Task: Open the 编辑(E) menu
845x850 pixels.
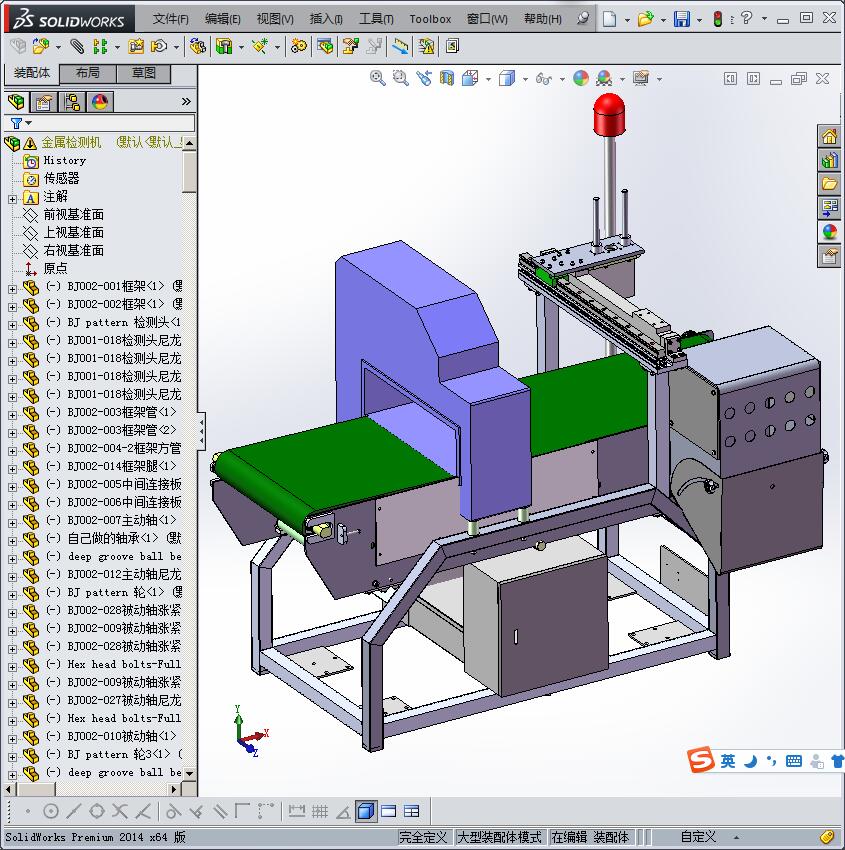Action: coord(222,19)
